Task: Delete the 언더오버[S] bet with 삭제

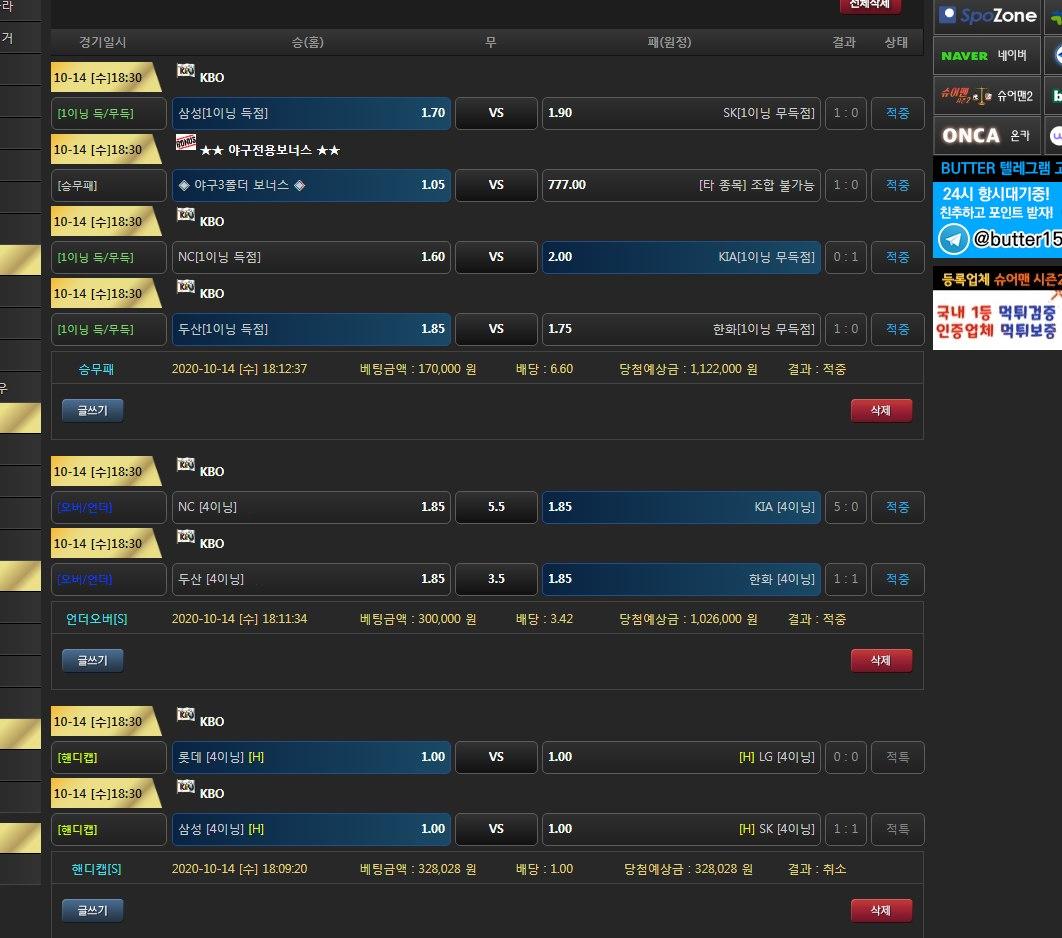Action: pyautogui.click(x=881, y=660)
